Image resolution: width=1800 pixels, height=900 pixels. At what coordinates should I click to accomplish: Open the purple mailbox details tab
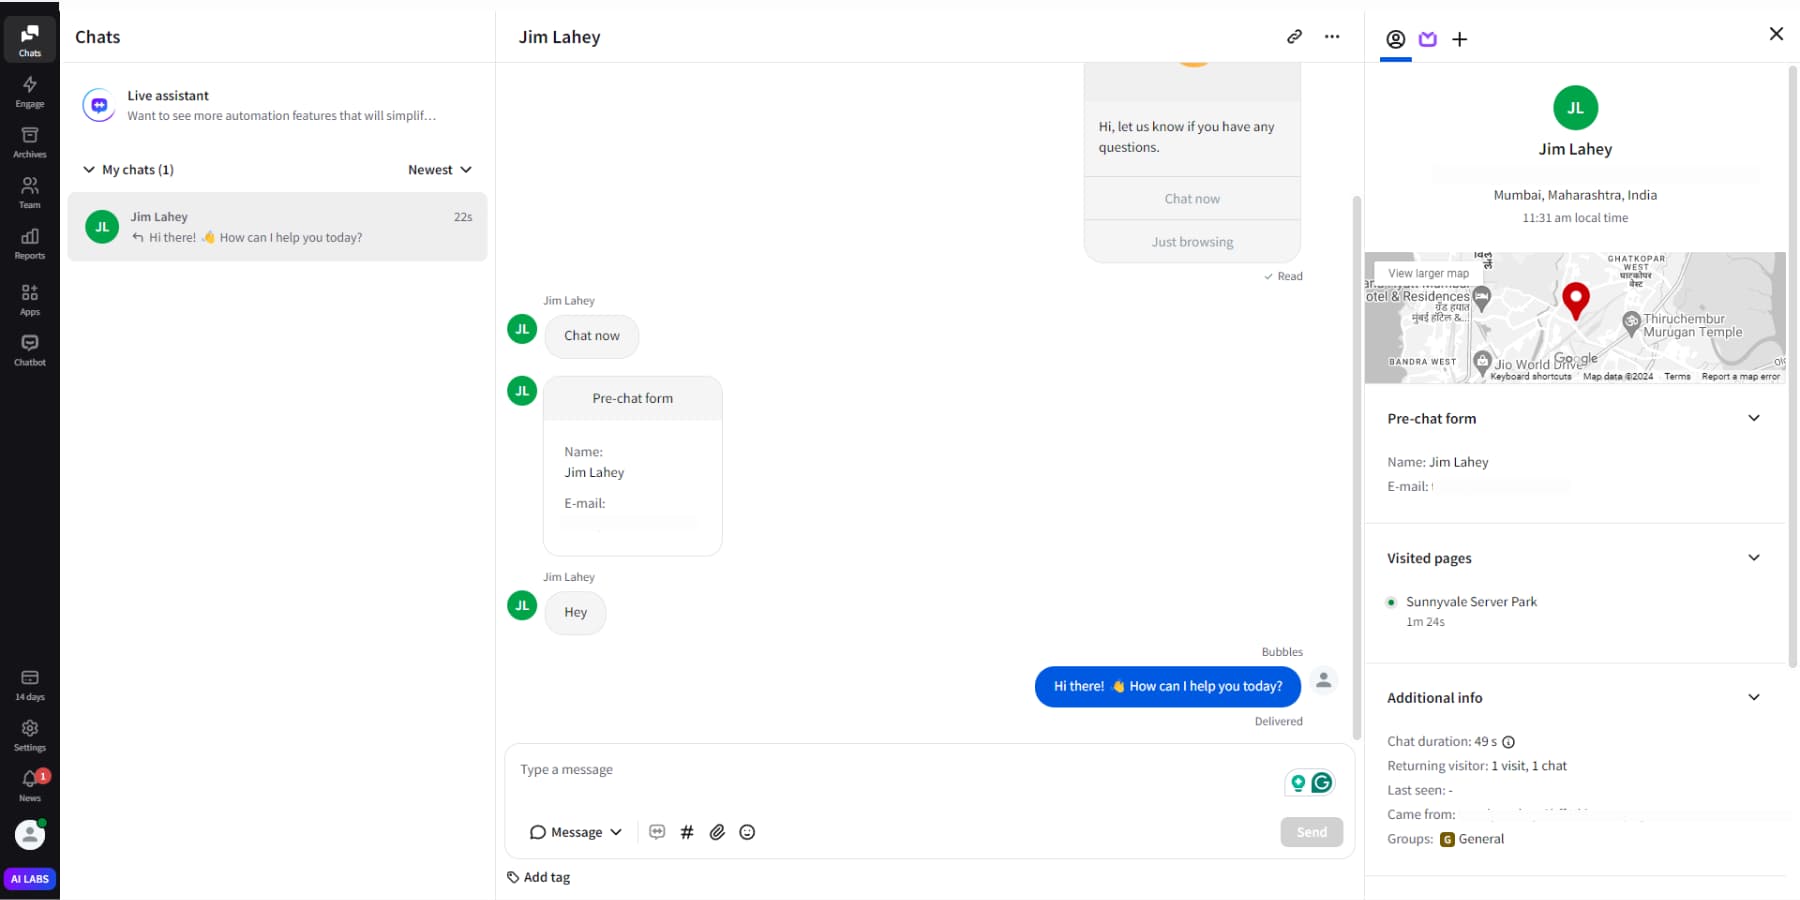click(x=1427, y=39)
